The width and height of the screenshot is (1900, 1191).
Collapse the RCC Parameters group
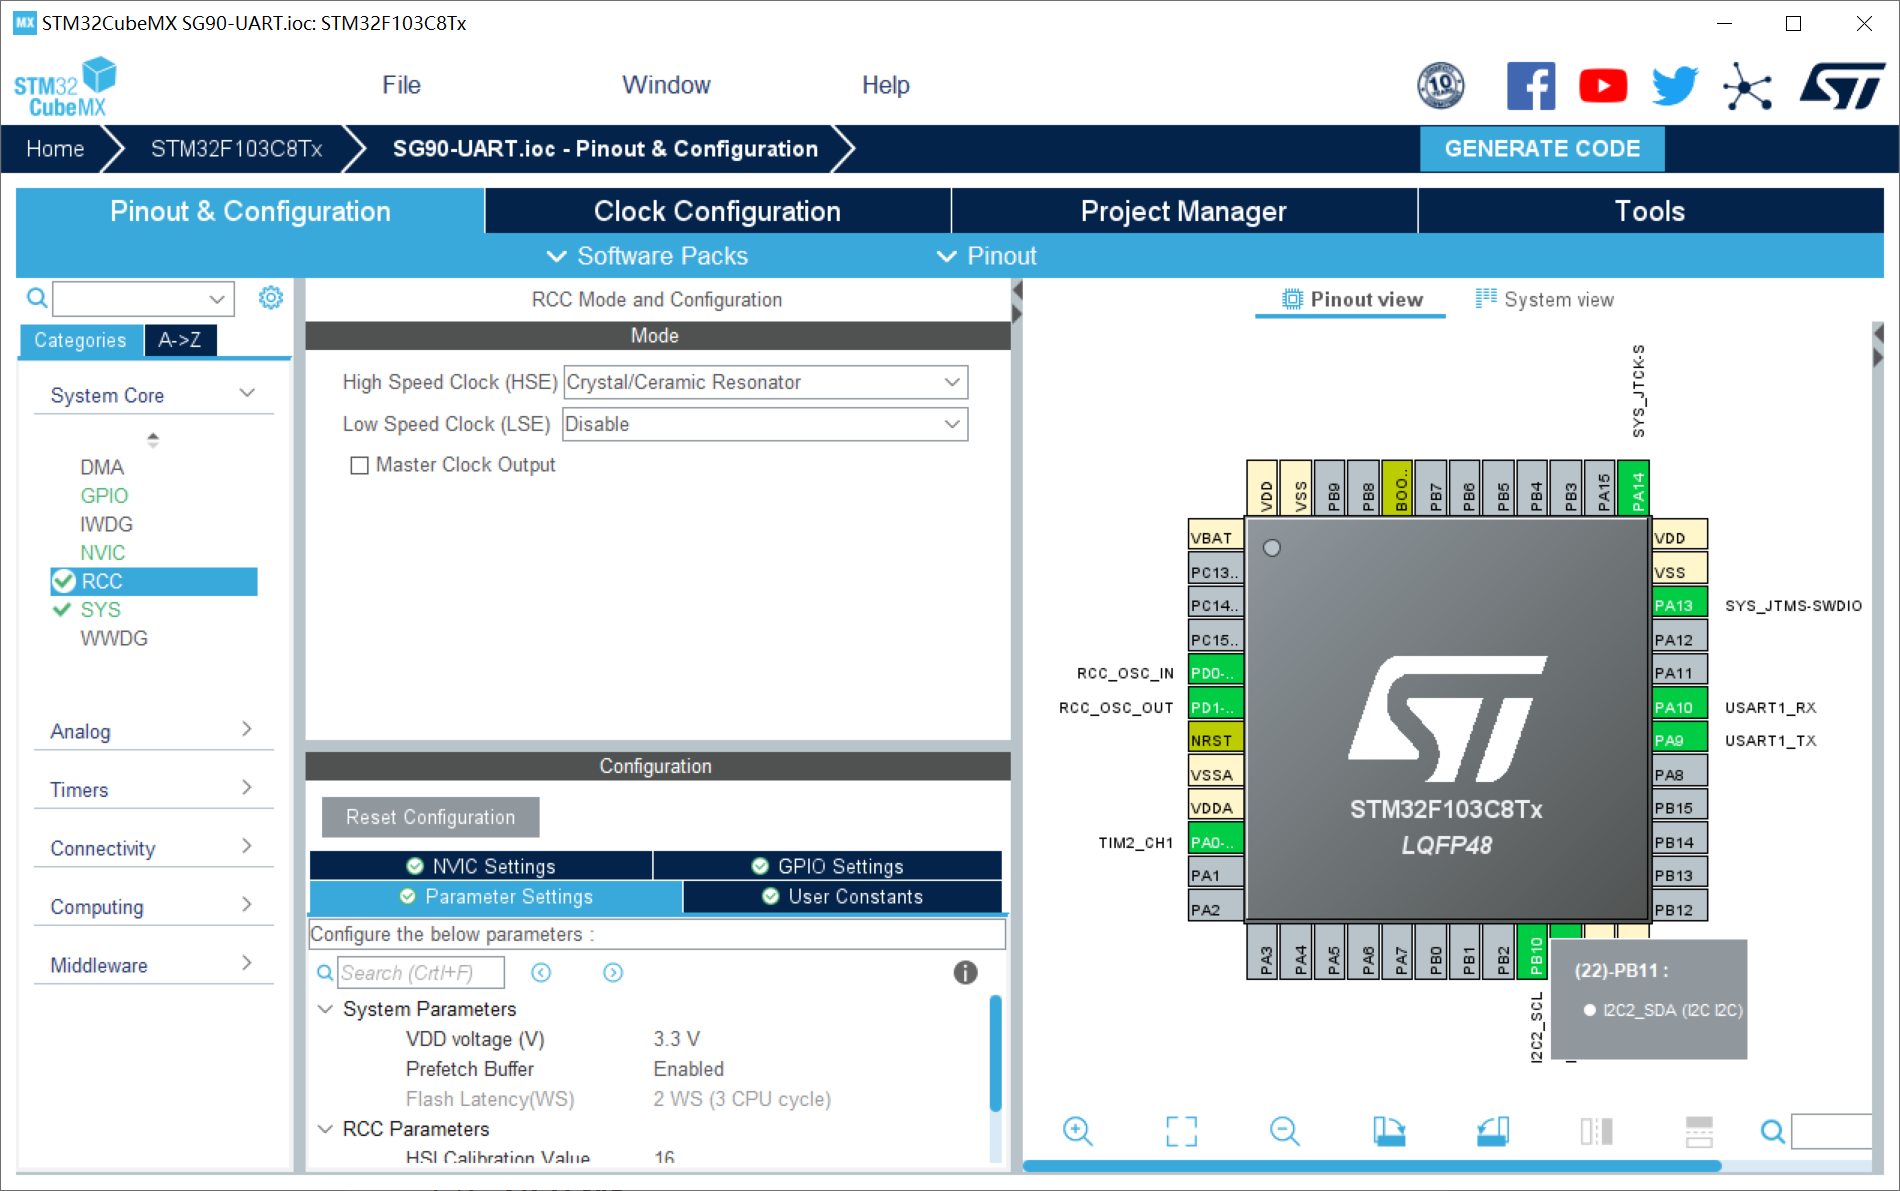pyautogui.click(x=325, y=1129)
